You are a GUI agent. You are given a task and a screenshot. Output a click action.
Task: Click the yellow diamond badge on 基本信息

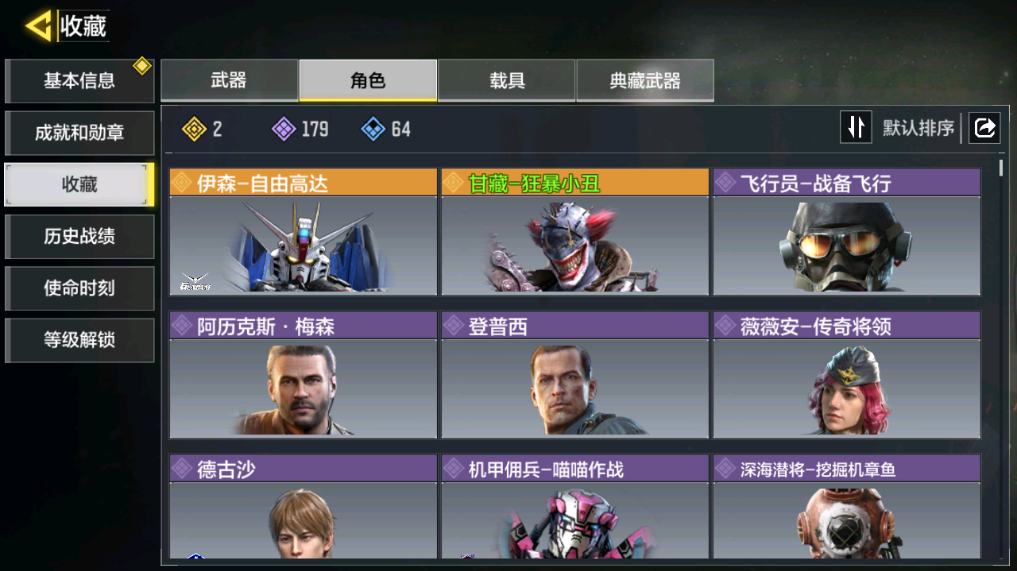pyautogui.click(x=142, y=66)
